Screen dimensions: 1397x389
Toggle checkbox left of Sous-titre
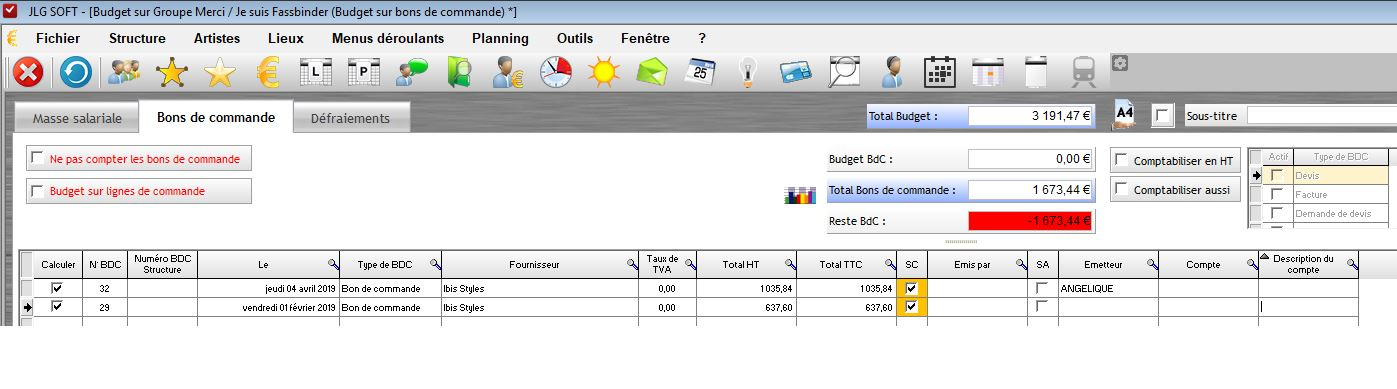point(1162,116)
